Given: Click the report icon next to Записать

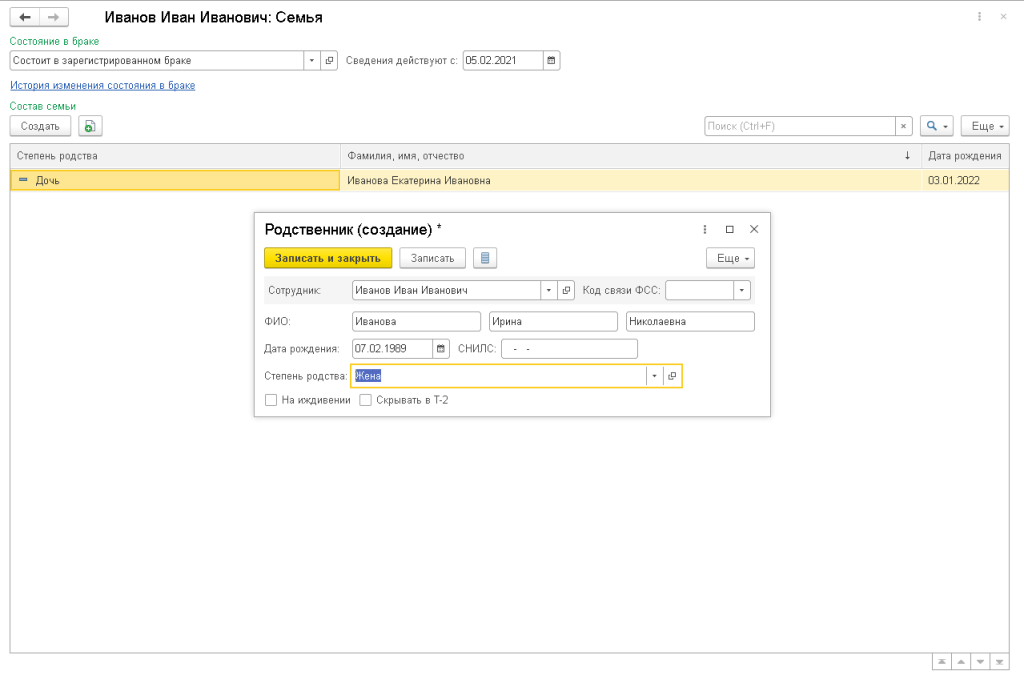Looking at the screenshot, I should point(485,258).
